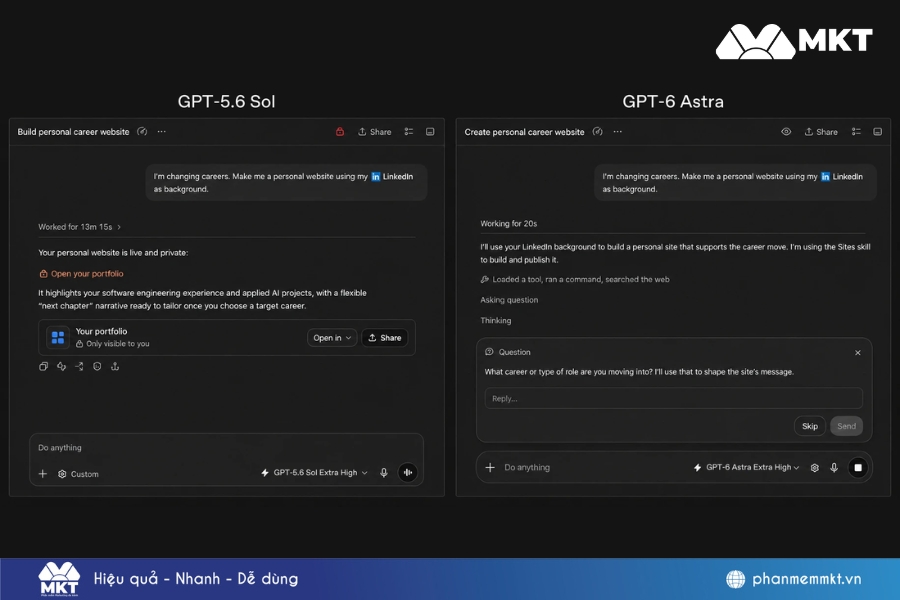Click the plus icon in the right prompt box

pyautogui.click(x=490, y=467)
